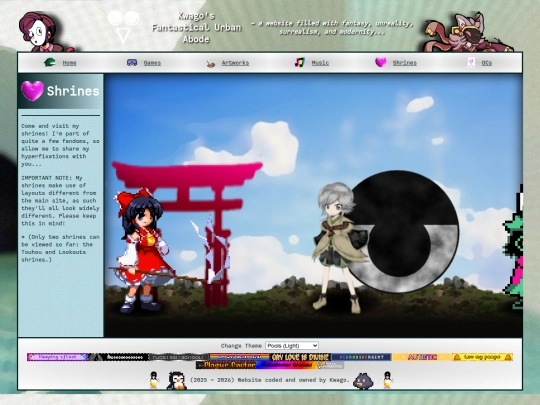Click the 'Plague Doctor' badge
This screenshot has height=405, width=540.
coord(226,365)
